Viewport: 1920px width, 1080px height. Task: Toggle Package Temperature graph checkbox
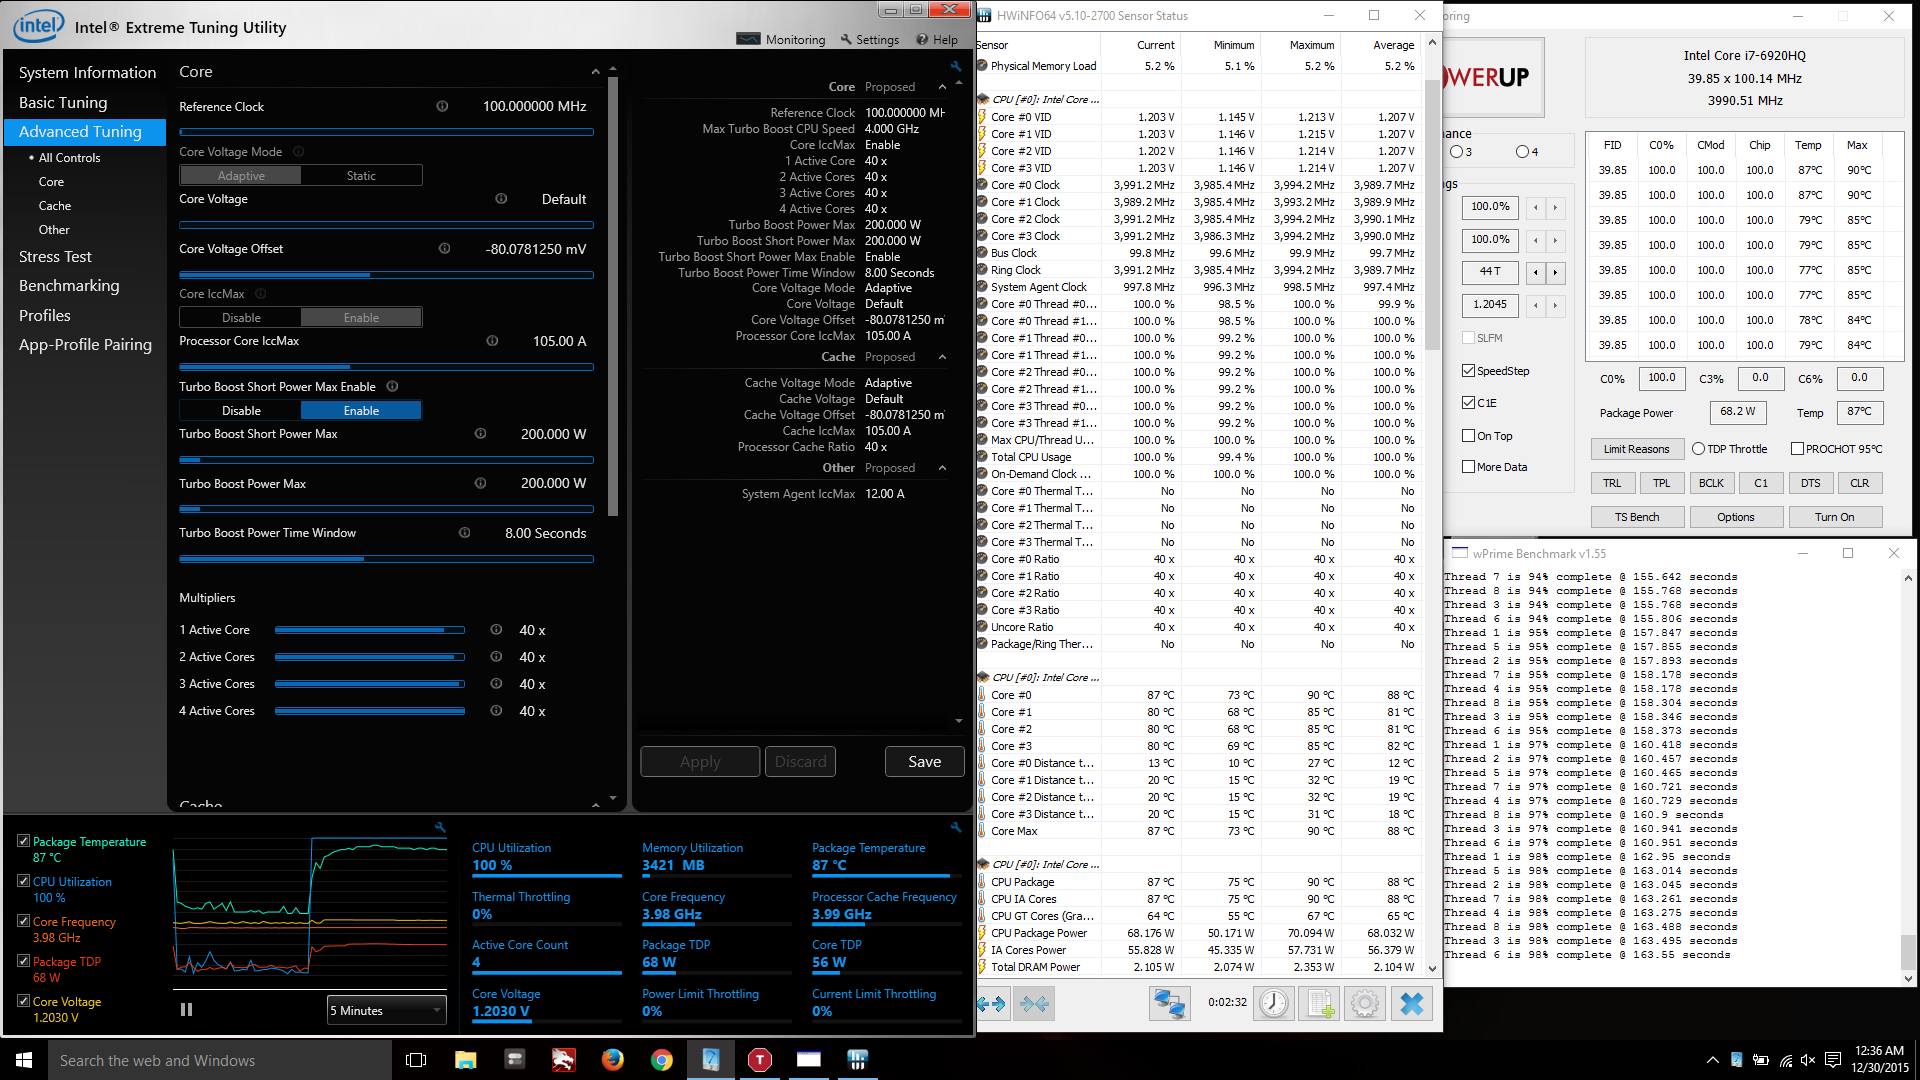(23, 841)
